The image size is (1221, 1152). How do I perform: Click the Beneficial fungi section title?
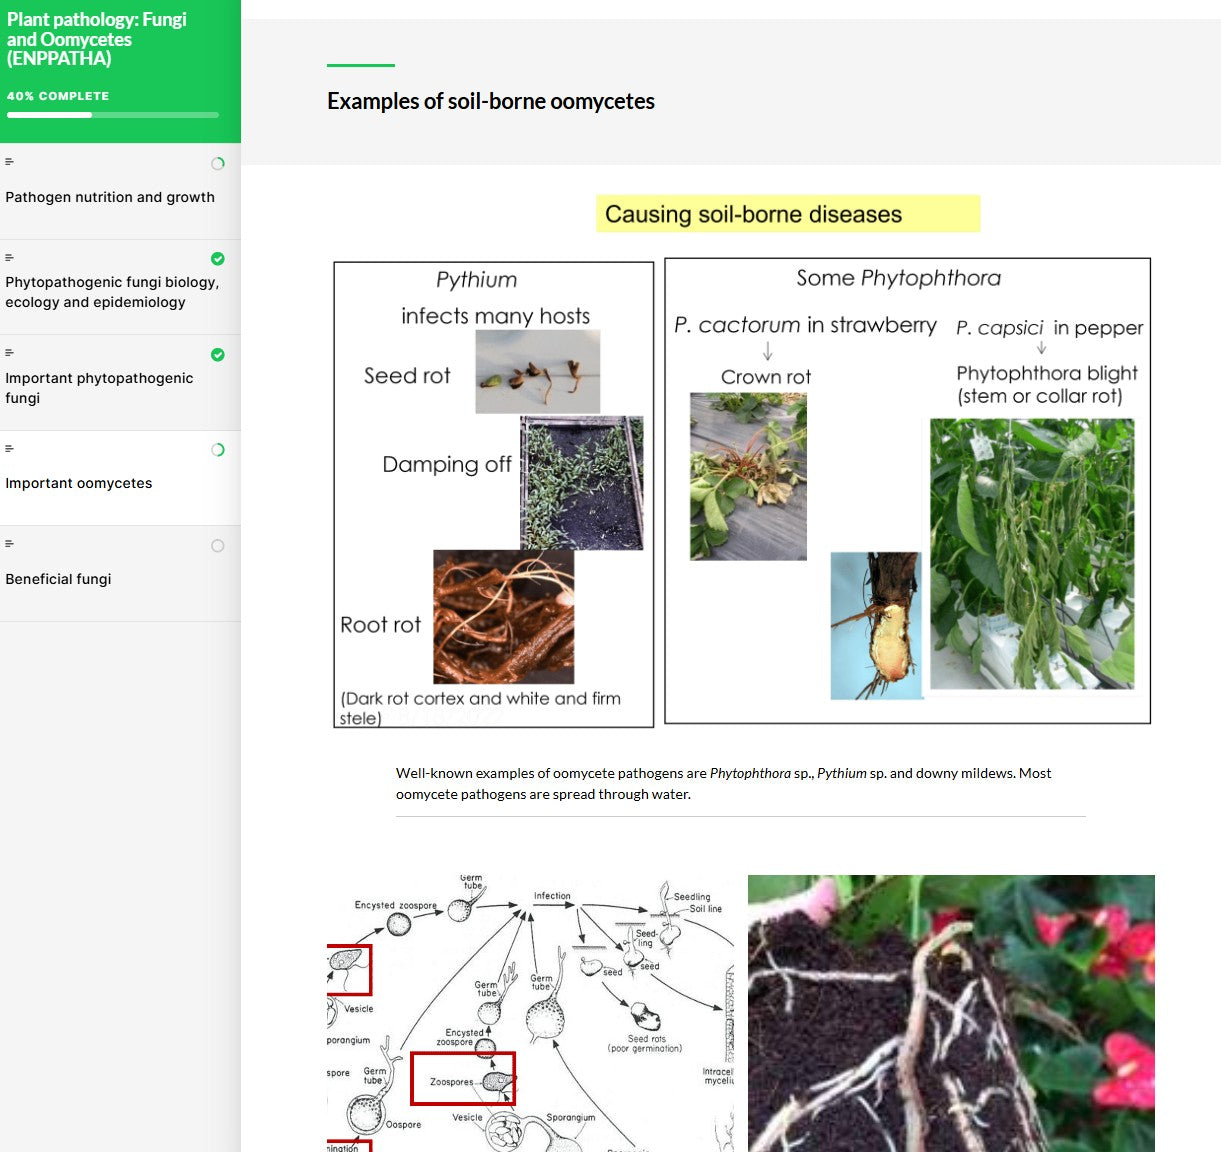click(58, 578)
